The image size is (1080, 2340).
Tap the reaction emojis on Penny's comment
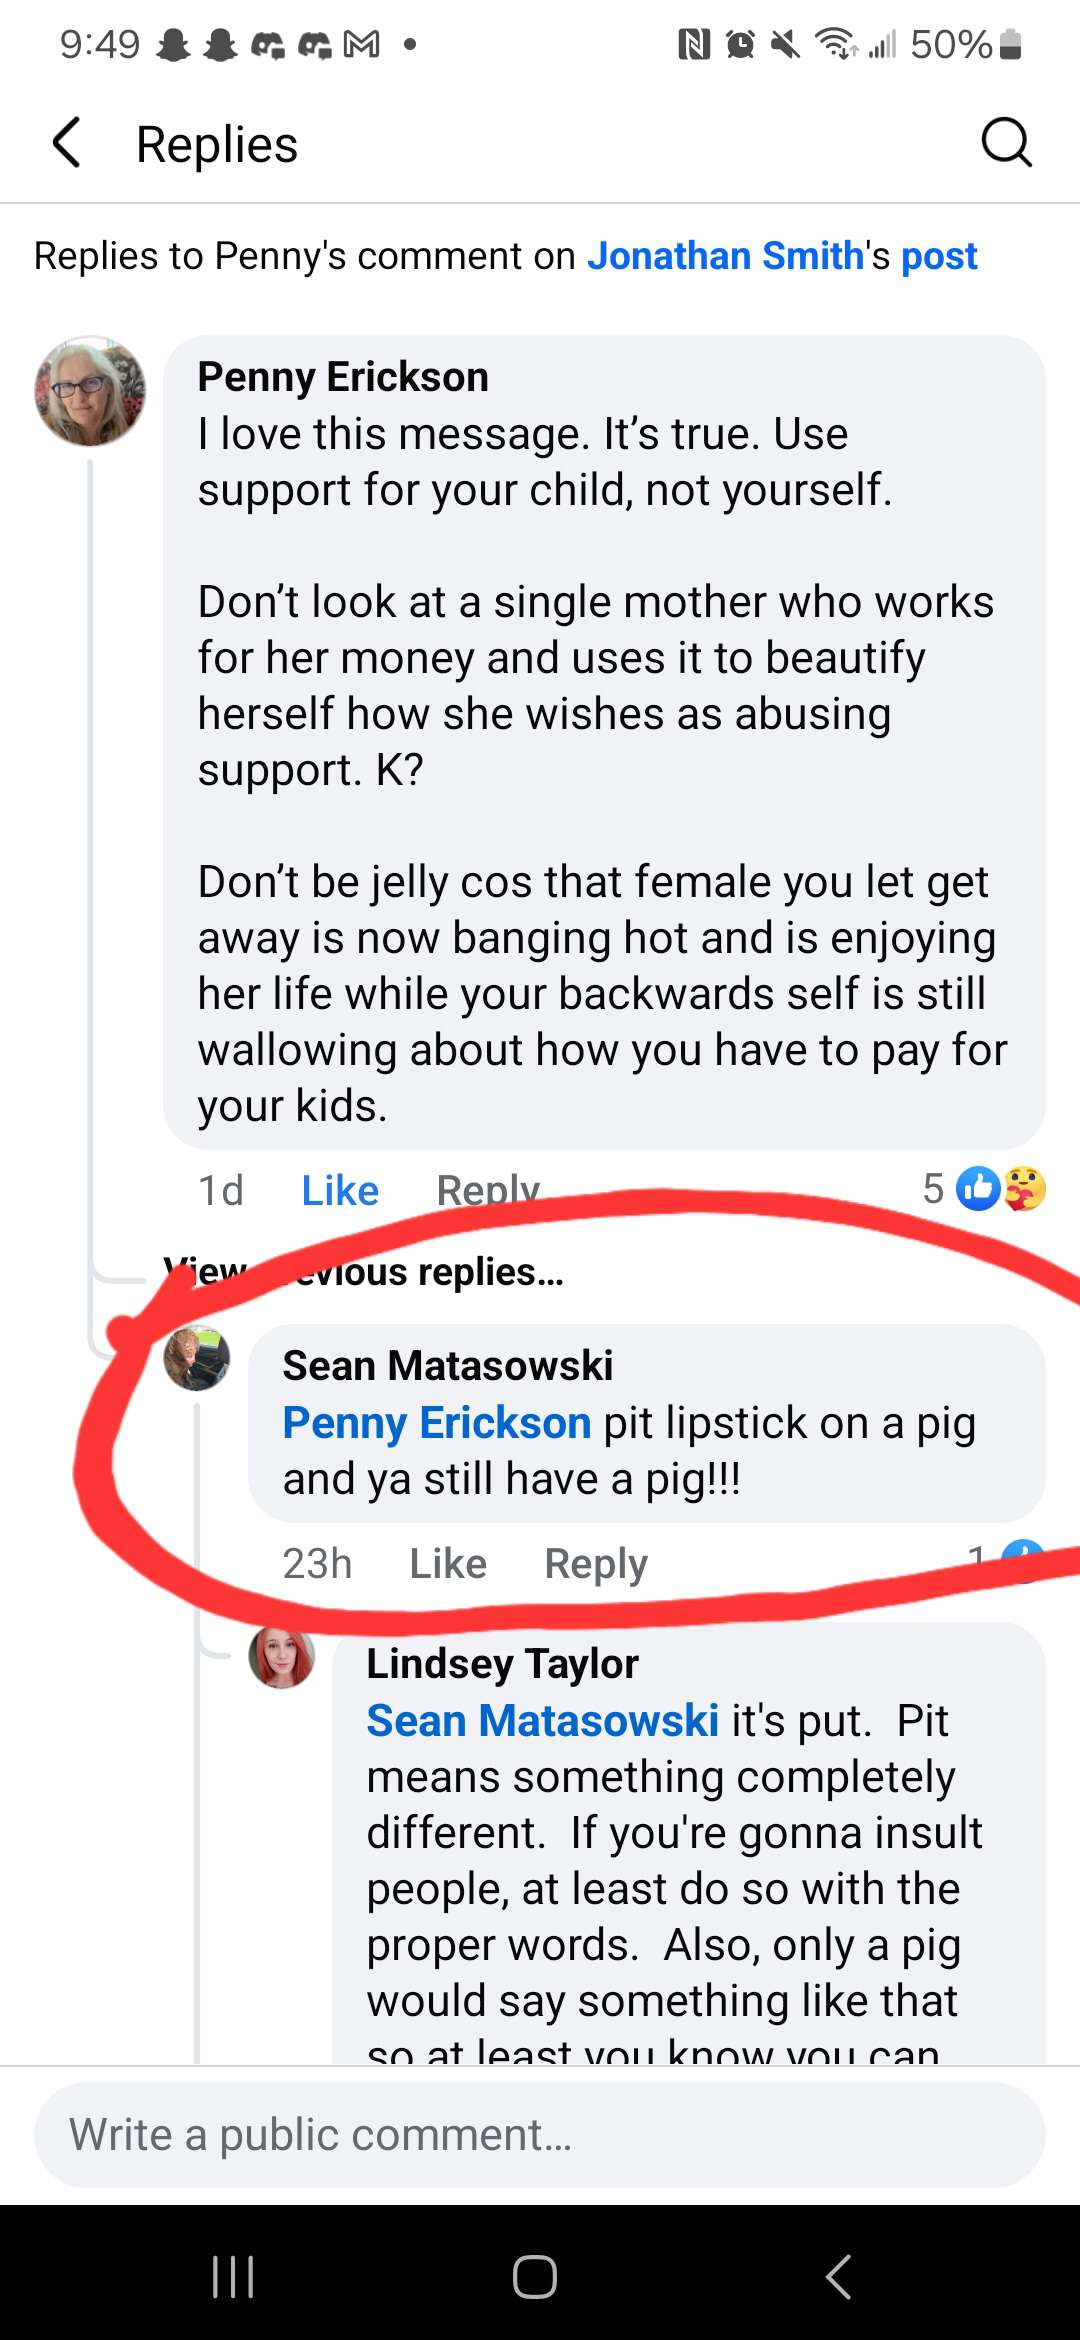click(x=1001, y=1189)
